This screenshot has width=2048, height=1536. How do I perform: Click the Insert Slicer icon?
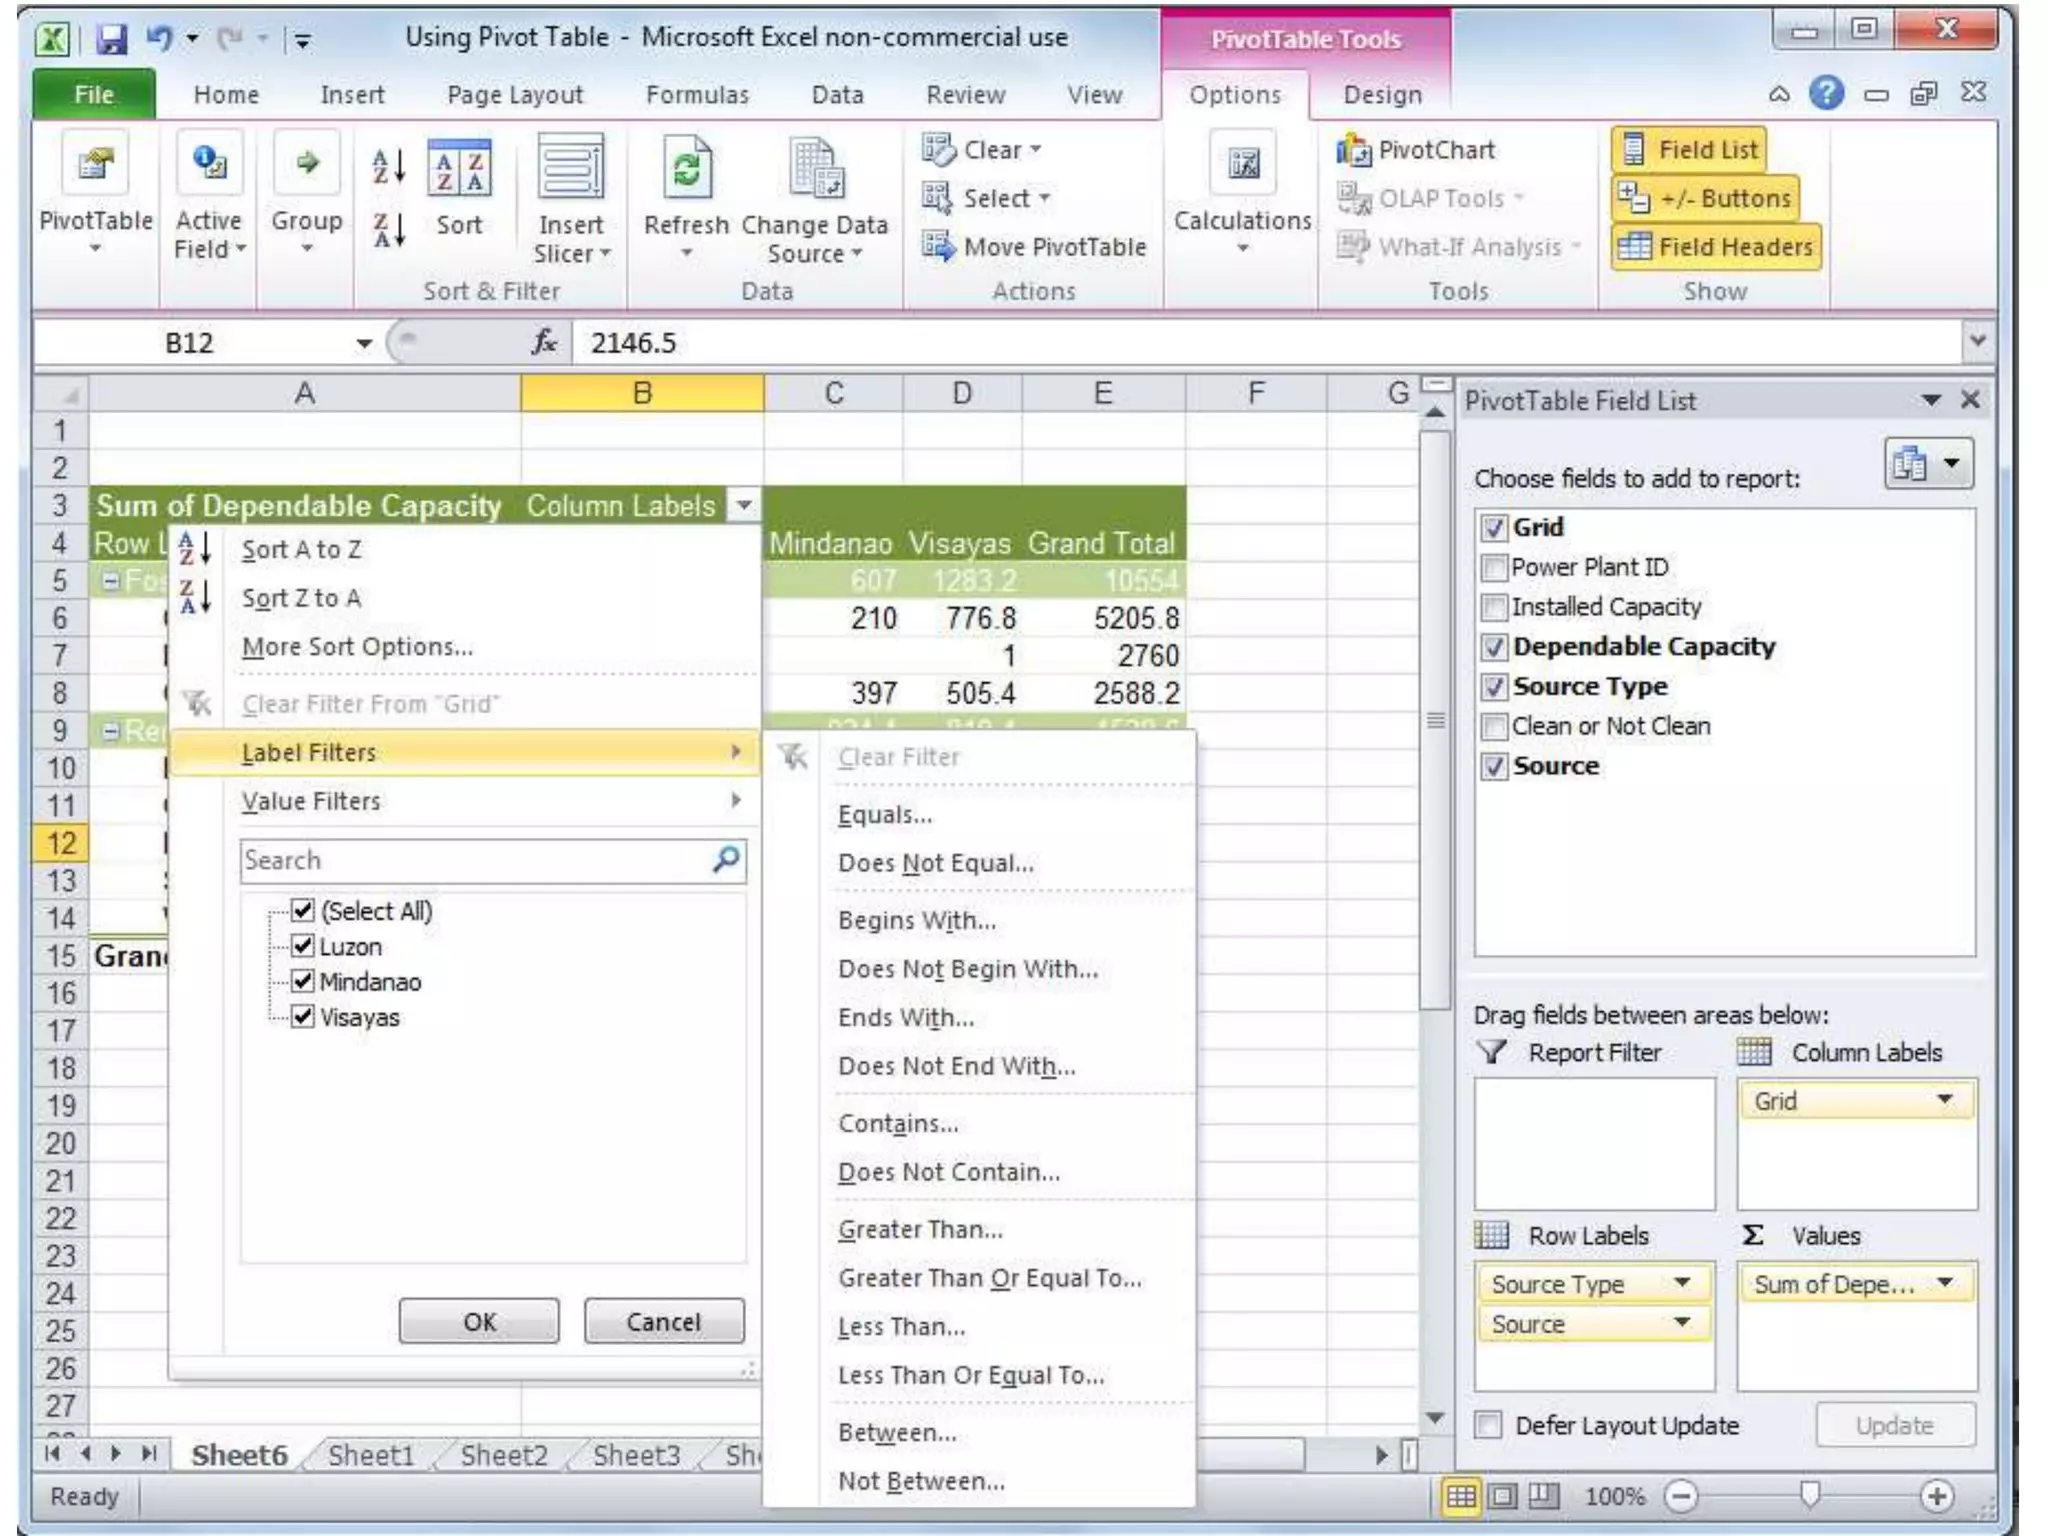[x=570, y=168]
